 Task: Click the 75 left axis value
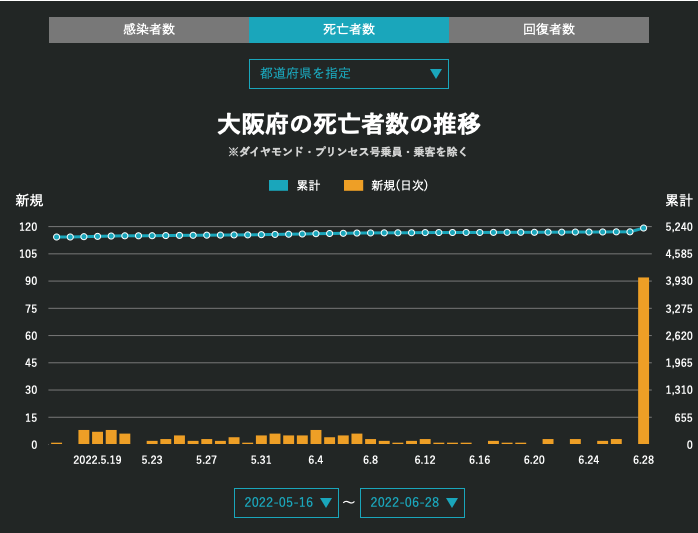click(31, 309)
